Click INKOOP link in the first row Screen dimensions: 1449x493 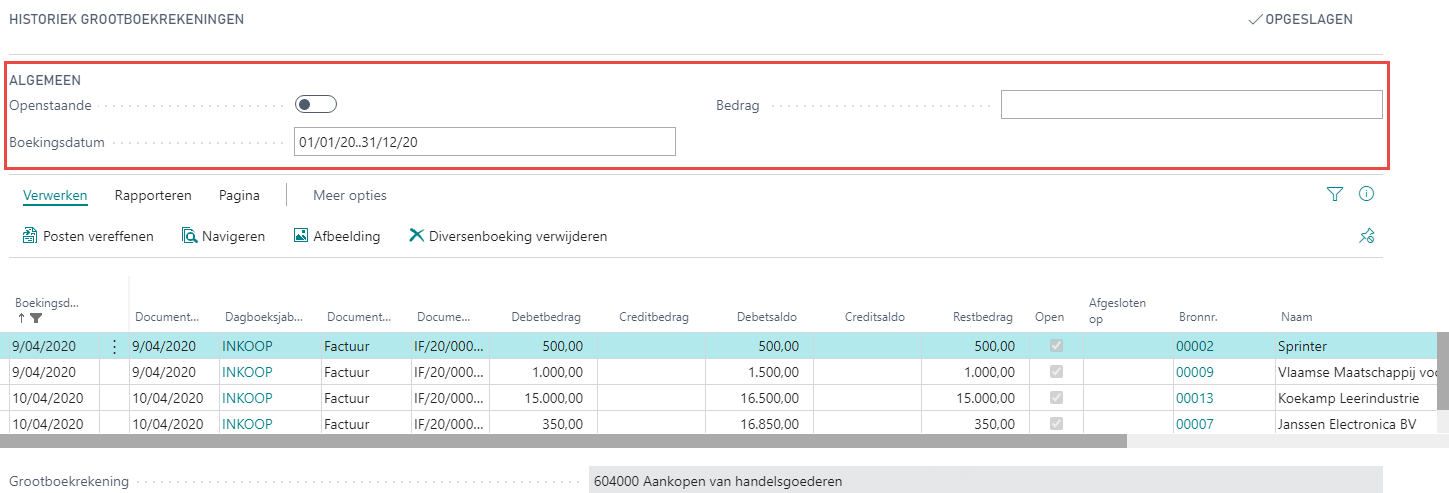click(x=247, y=347)
